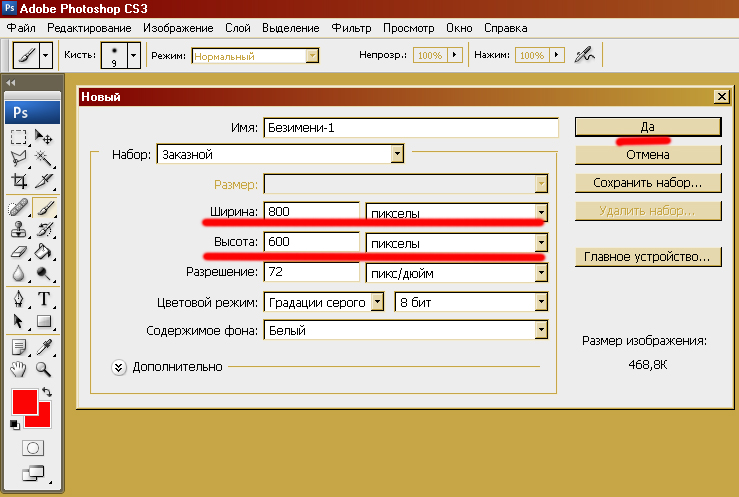
Task: Select the Paint Bucket tool
Action: 44,252
